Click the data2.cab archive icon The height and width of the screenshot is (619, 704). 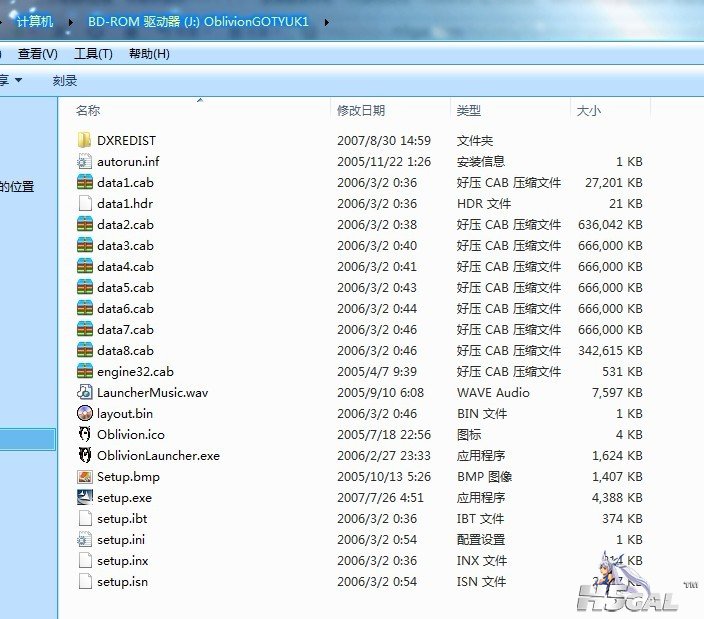[x=84, y=224]
